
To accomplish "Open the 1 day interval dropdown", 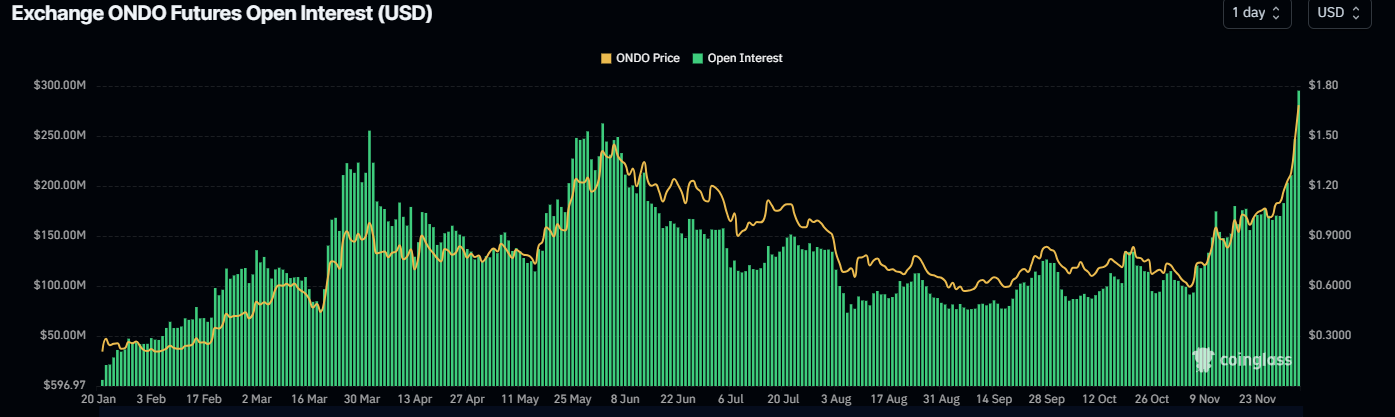I will (1256, 13).
